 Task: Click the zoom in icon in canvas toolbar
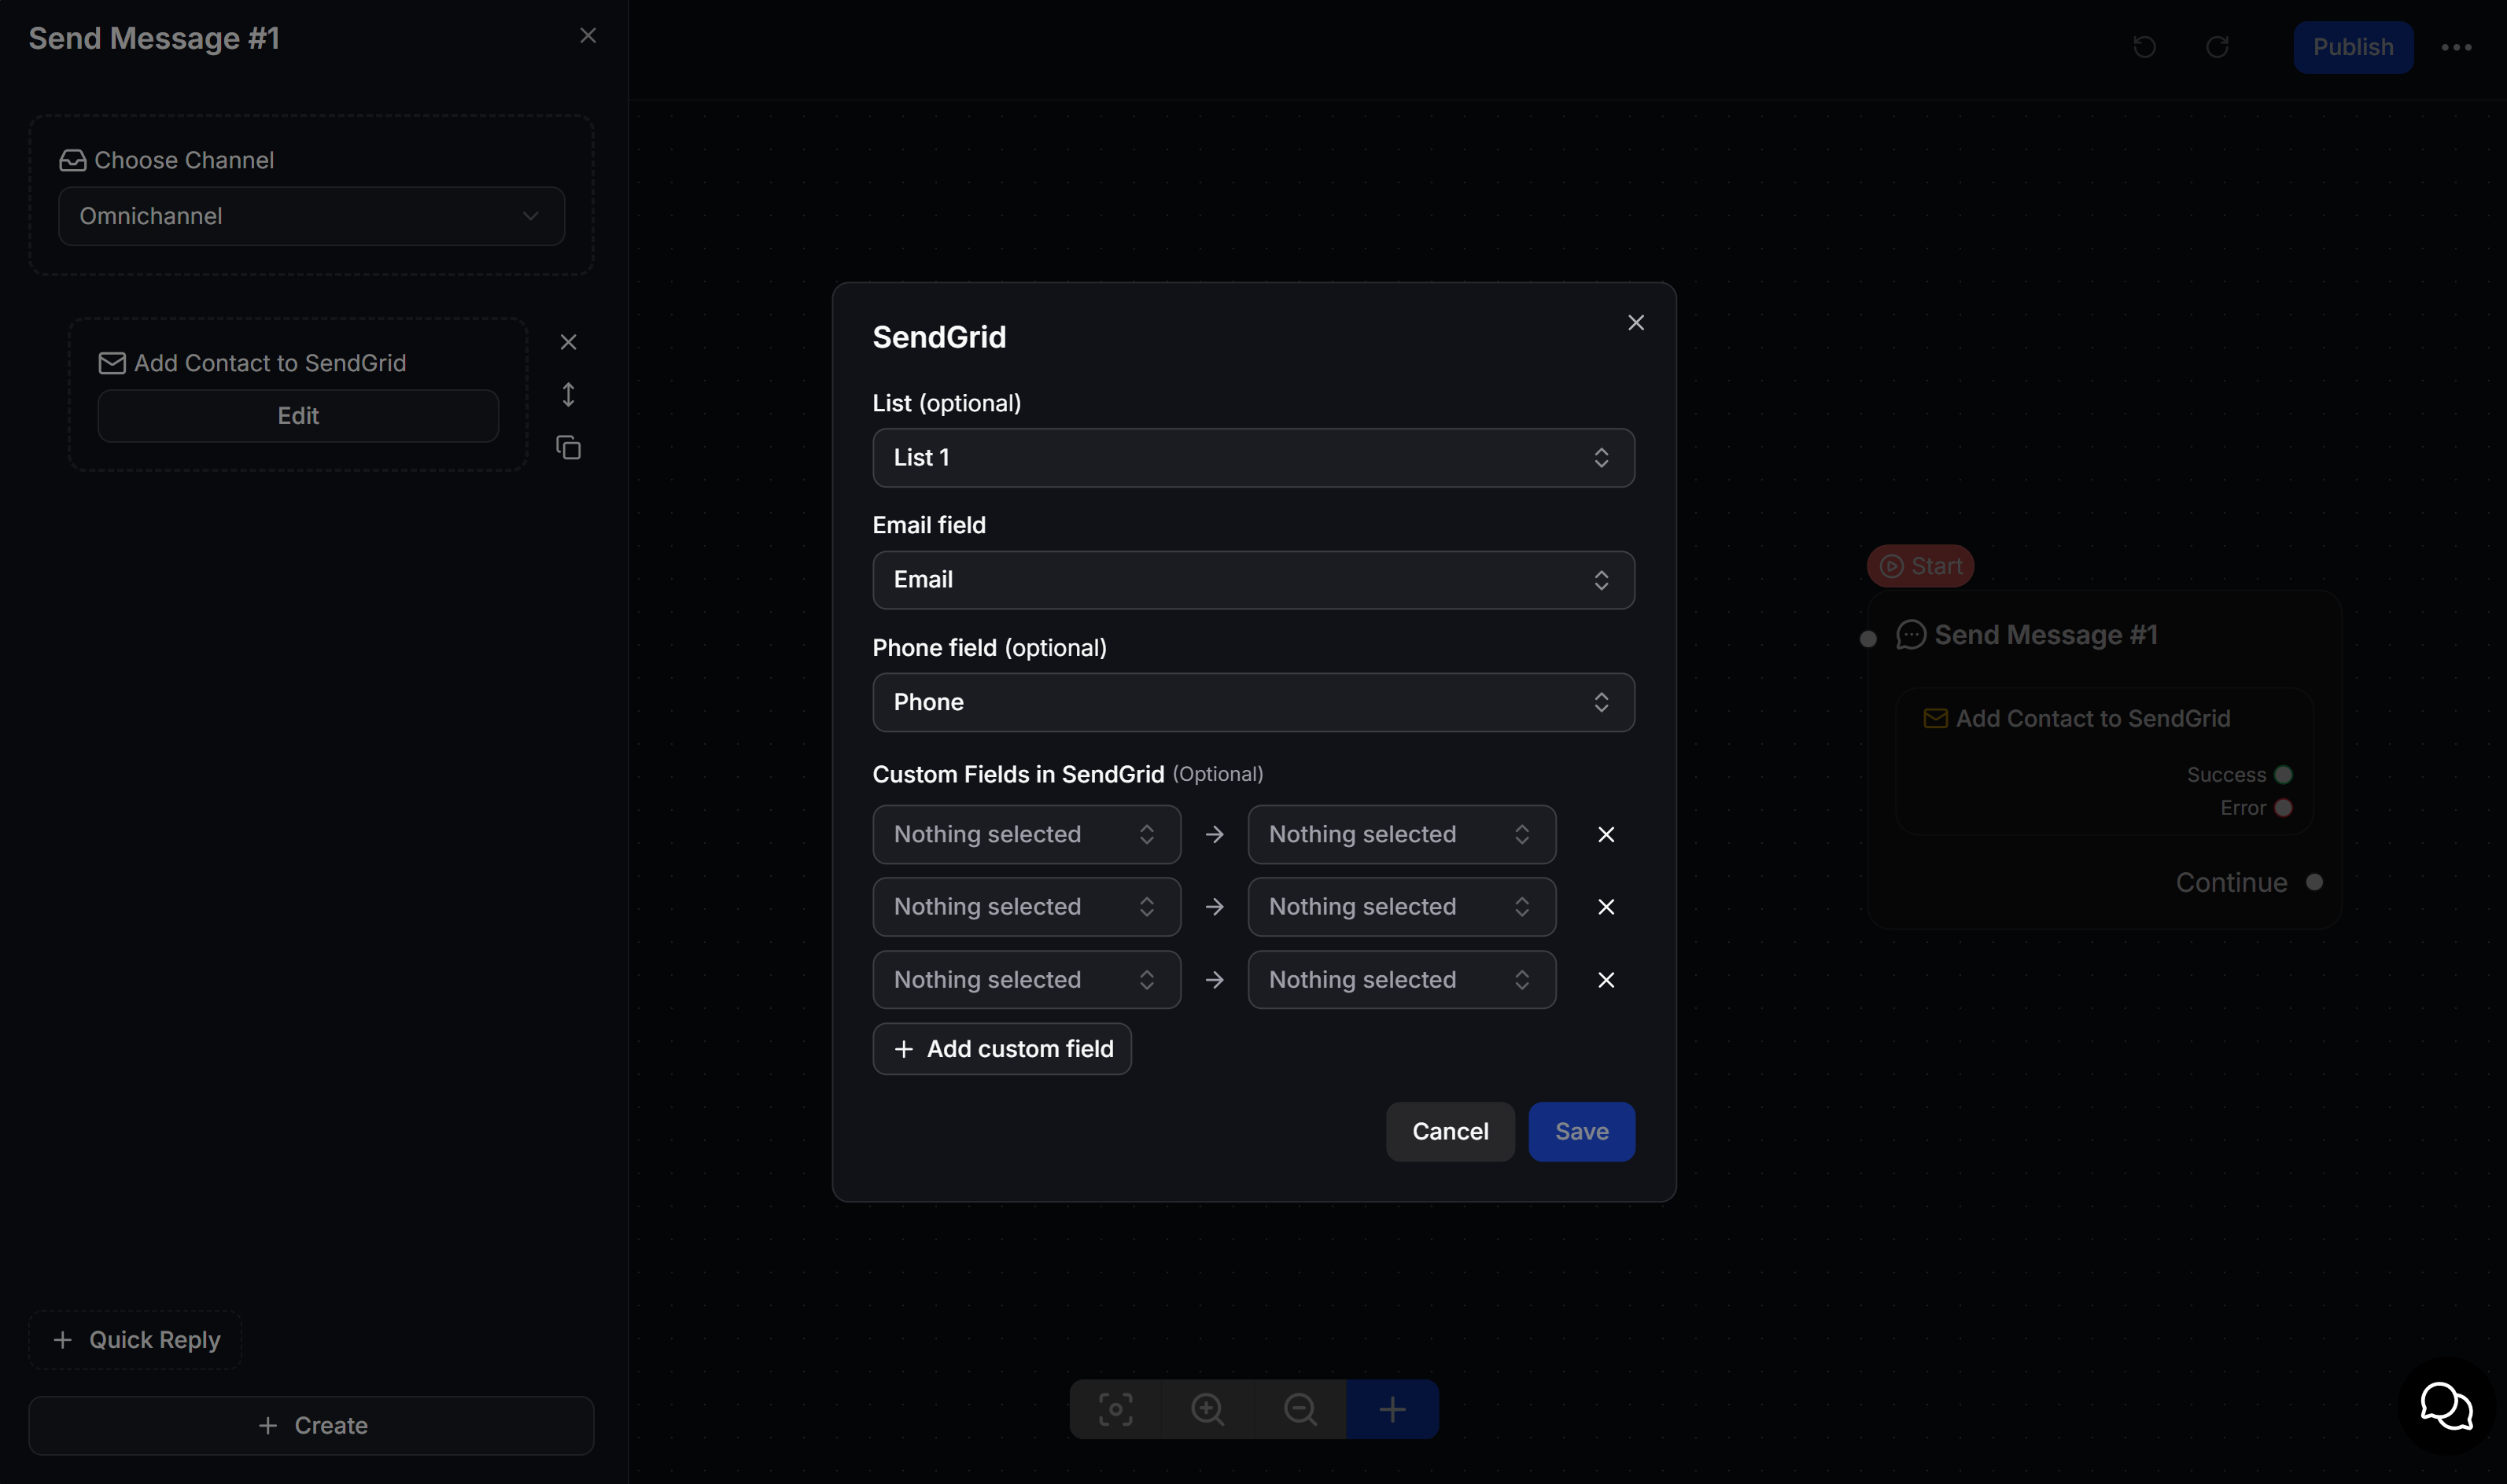tap(1207, 1410)
